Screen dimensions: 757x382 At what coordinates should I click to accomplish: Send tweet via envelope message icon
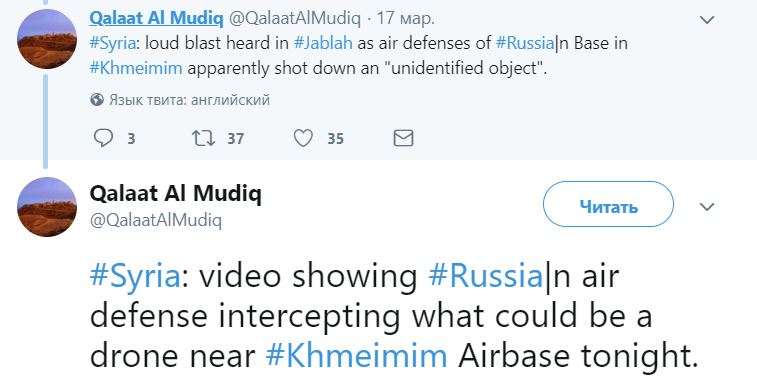click(x=403, y=138)
